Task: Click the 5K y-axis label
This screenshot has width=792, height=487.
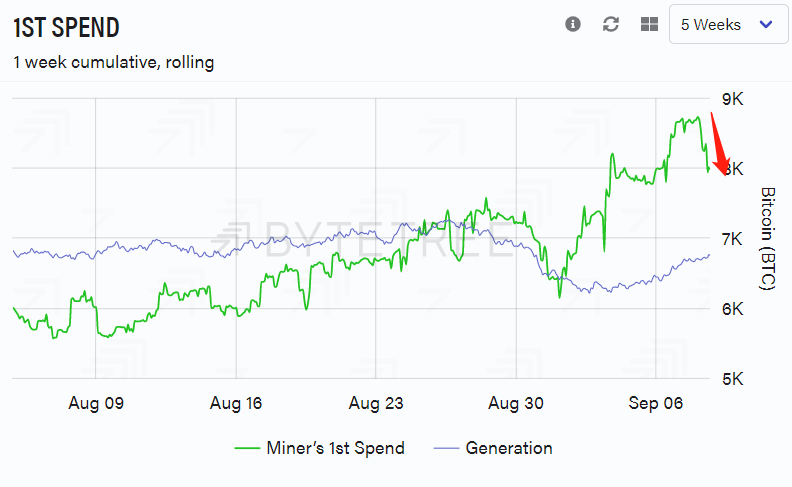Action: click(732, 379)
